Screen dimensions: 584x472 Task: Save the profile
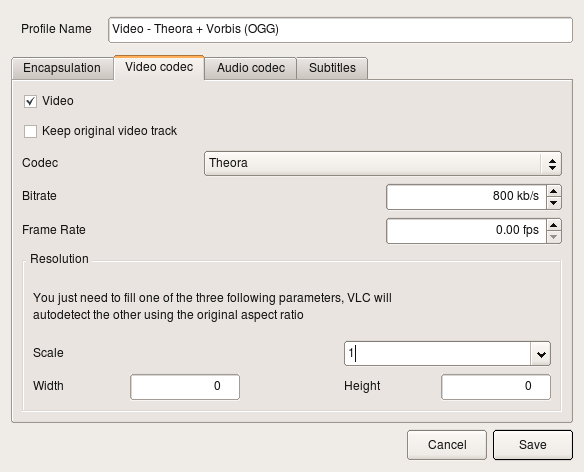coord(533,445)
